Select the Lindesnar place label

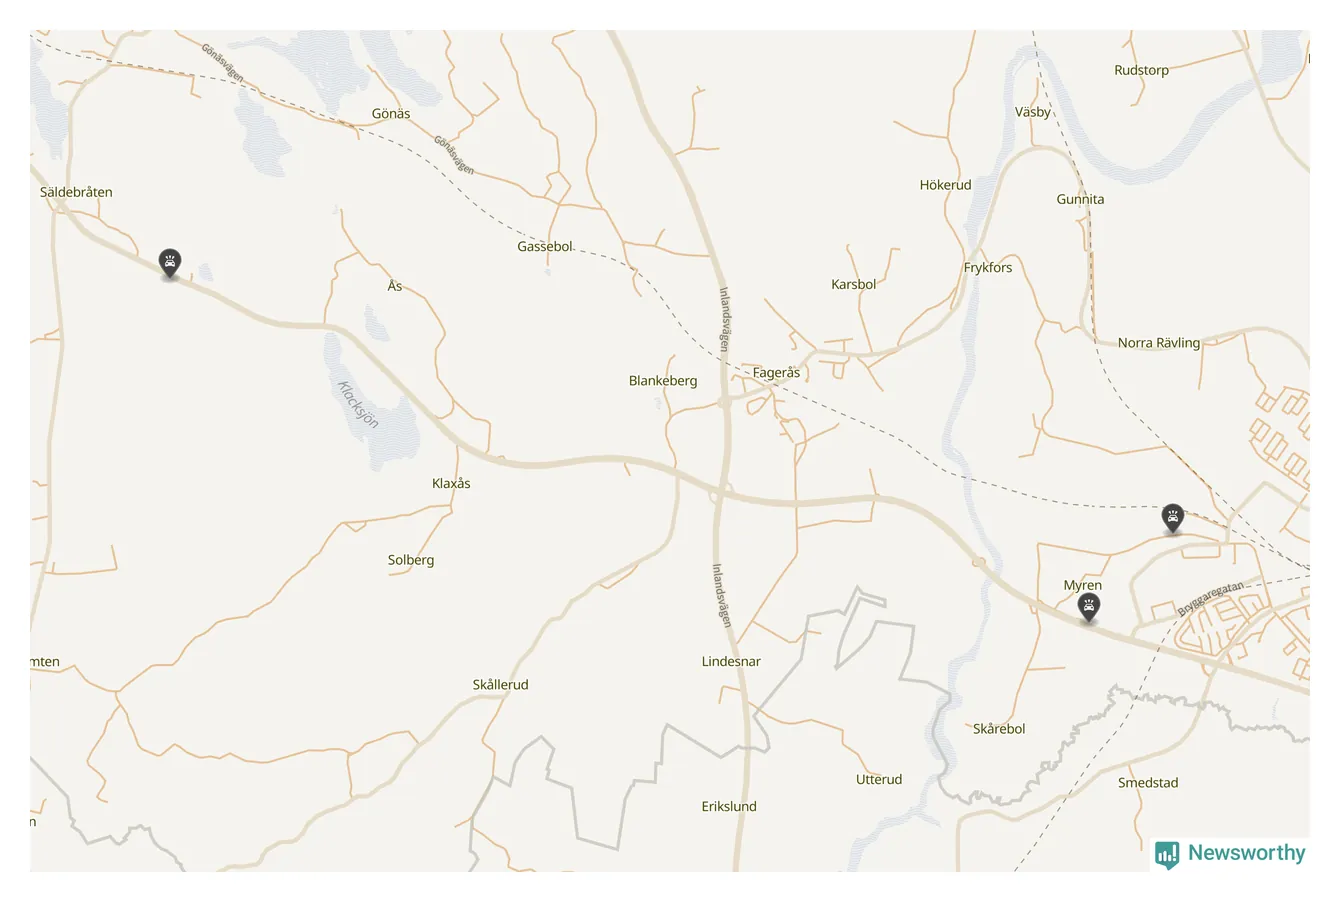(731, 662)
